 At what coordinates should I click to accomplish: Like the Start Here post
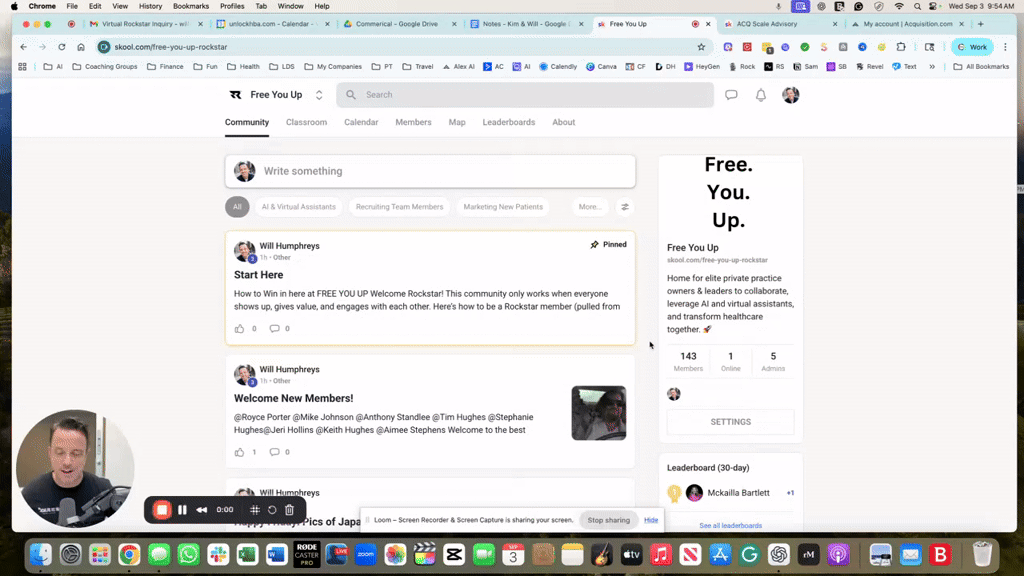click(239, 328)
